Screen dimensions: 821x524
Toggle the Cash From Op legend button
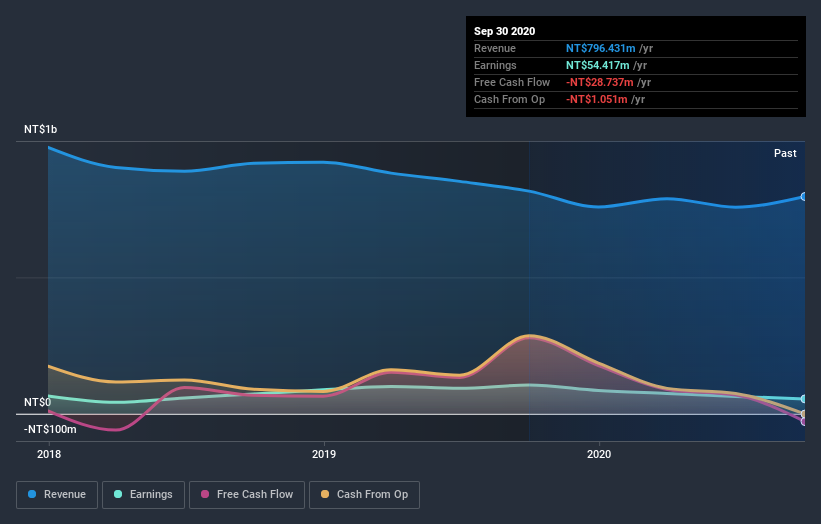(364, 495)
